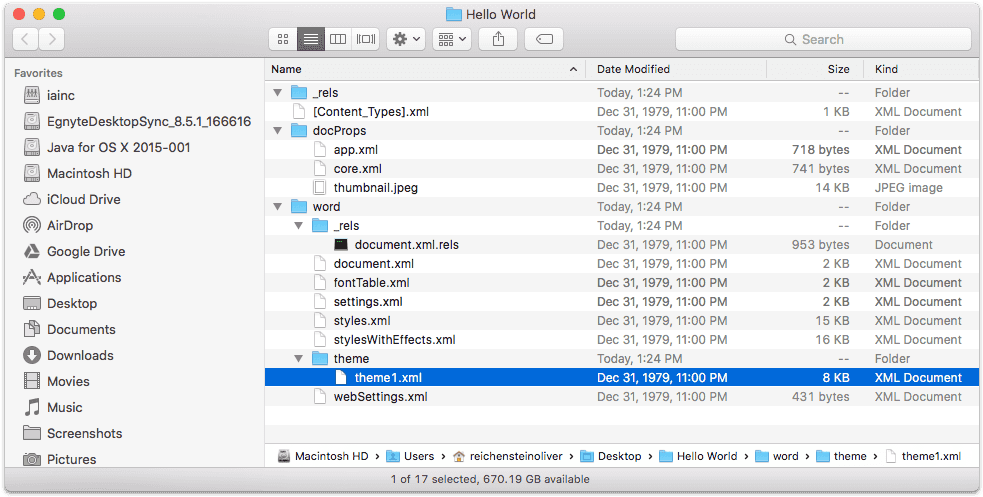Image resolution: width=983 pixels, height=497 pixels.
Task: Click Hello World in path bar
Action: tap(698, 456)
